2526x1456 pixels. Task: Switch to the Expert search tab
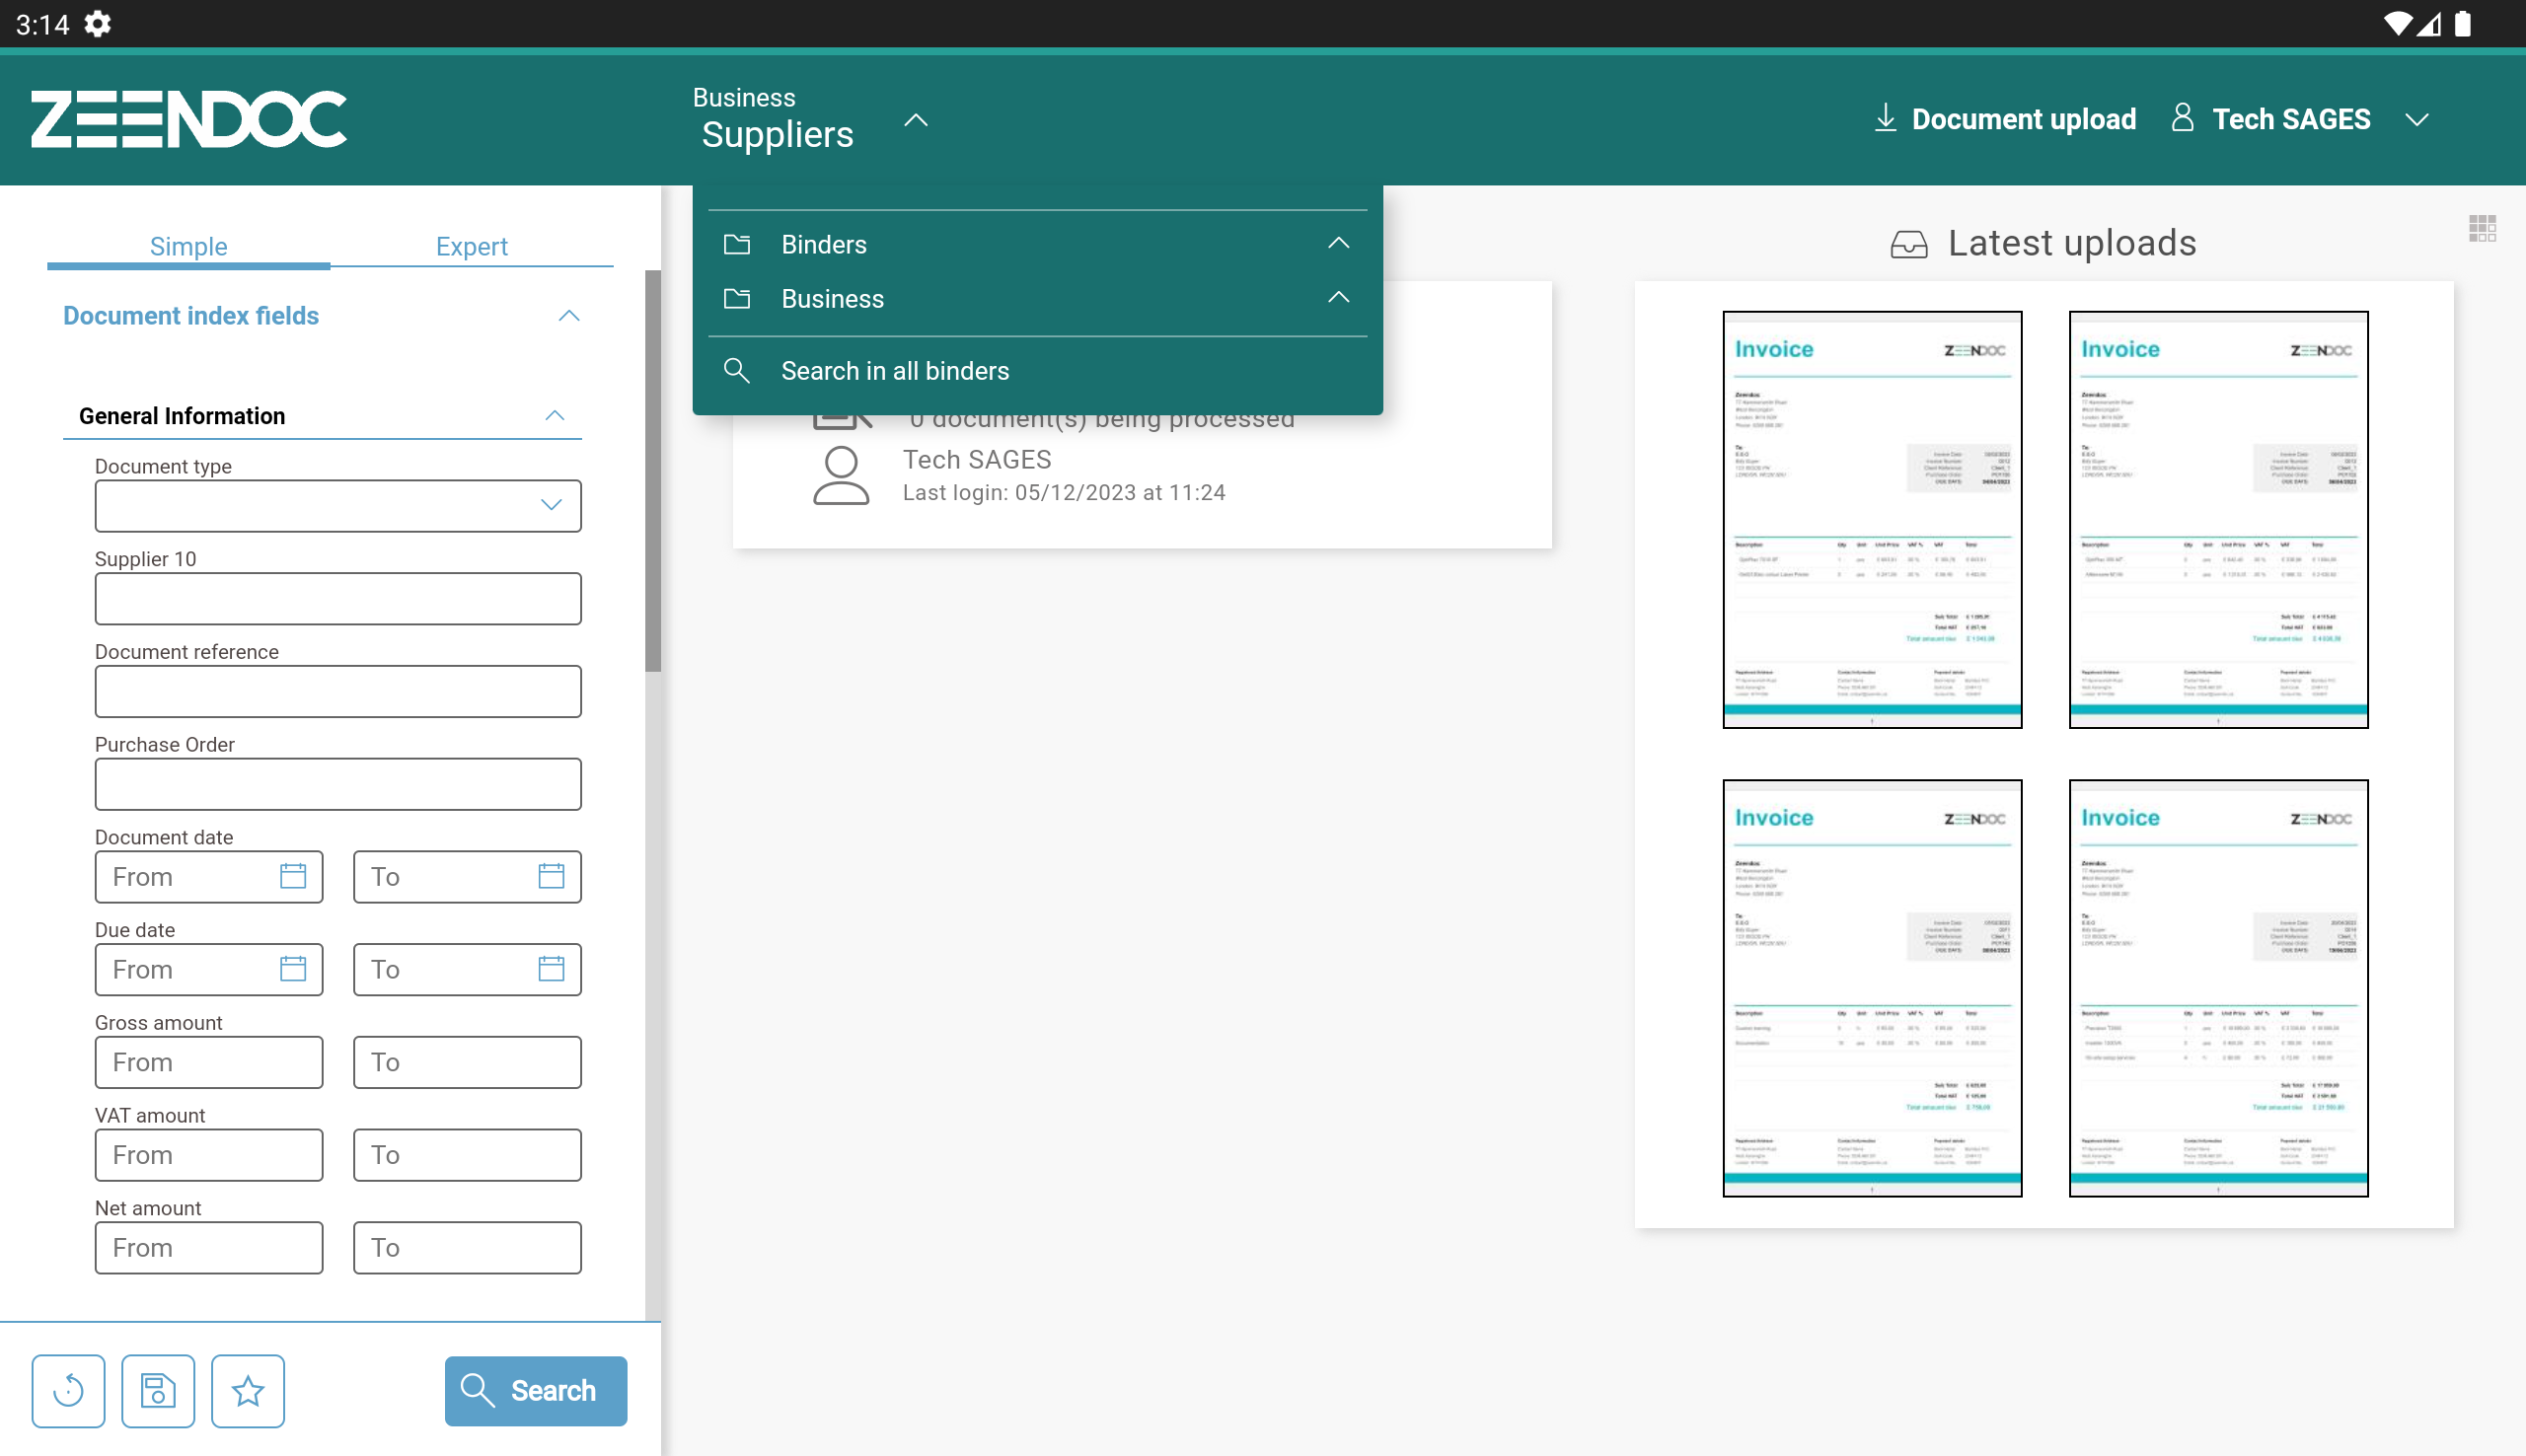[471, 246]
